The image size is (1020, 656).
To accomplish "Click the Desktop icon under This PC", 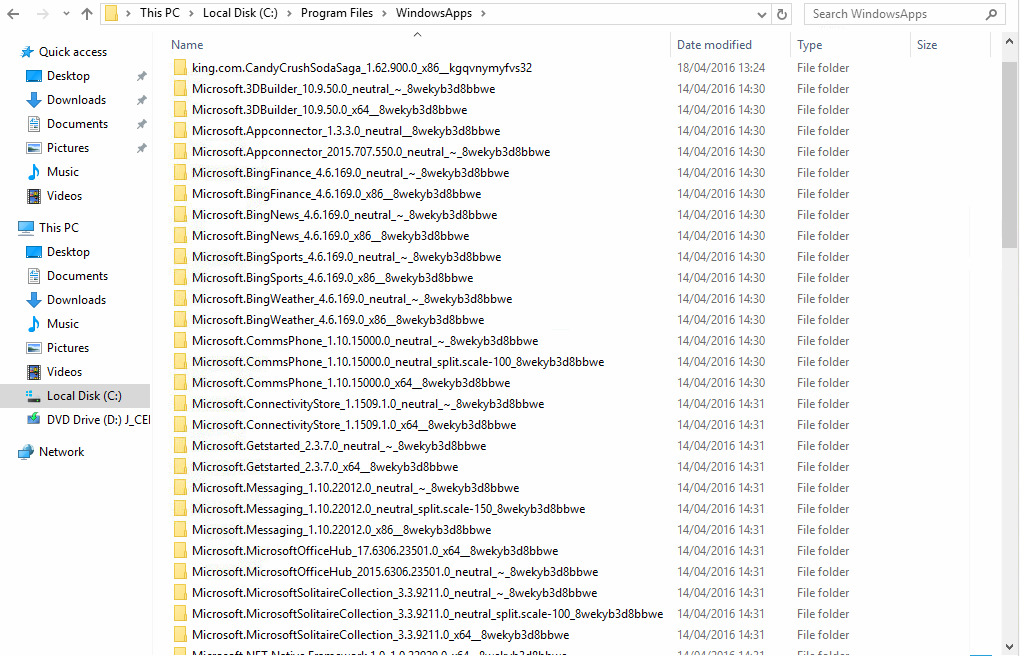I will 34,252.
